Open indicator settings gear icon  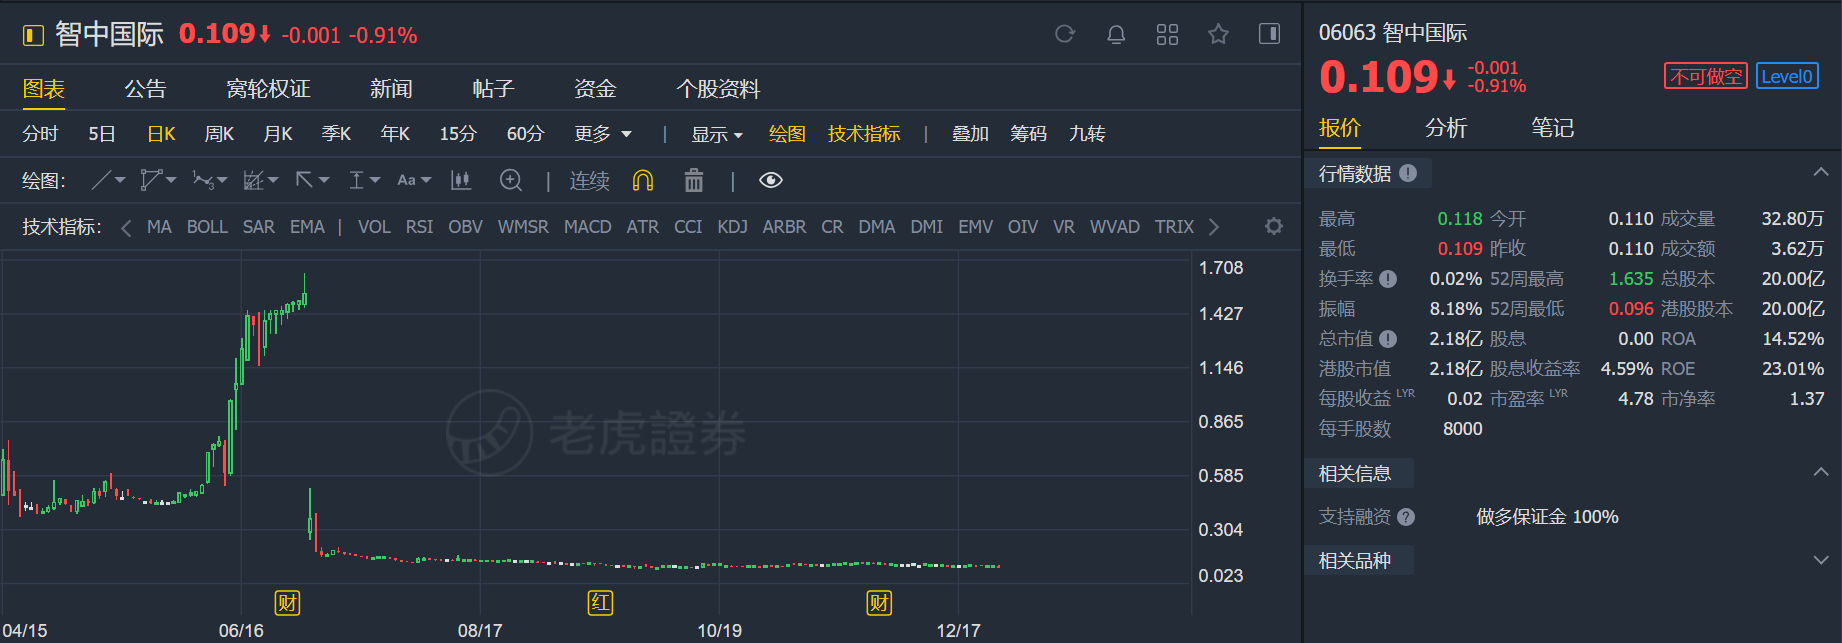point(1274,226)
